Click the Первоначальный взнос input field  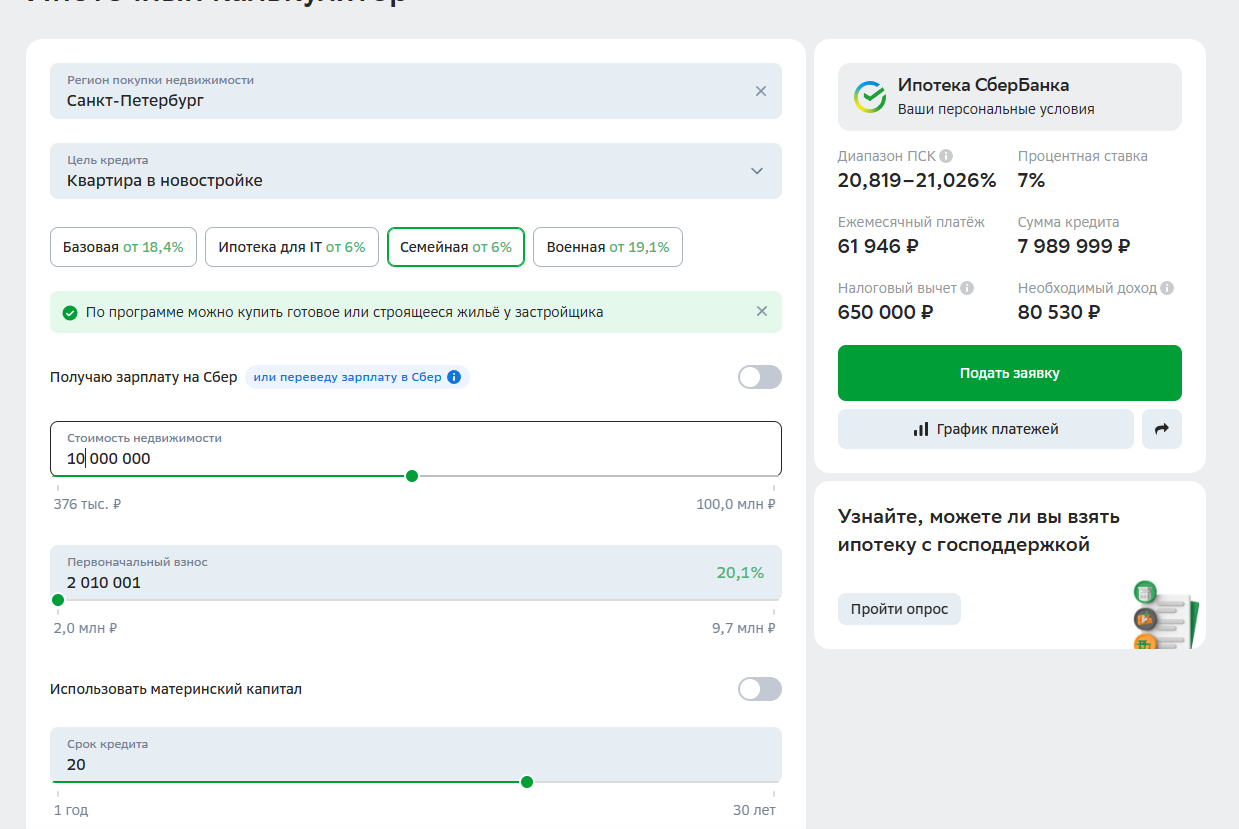416,573
